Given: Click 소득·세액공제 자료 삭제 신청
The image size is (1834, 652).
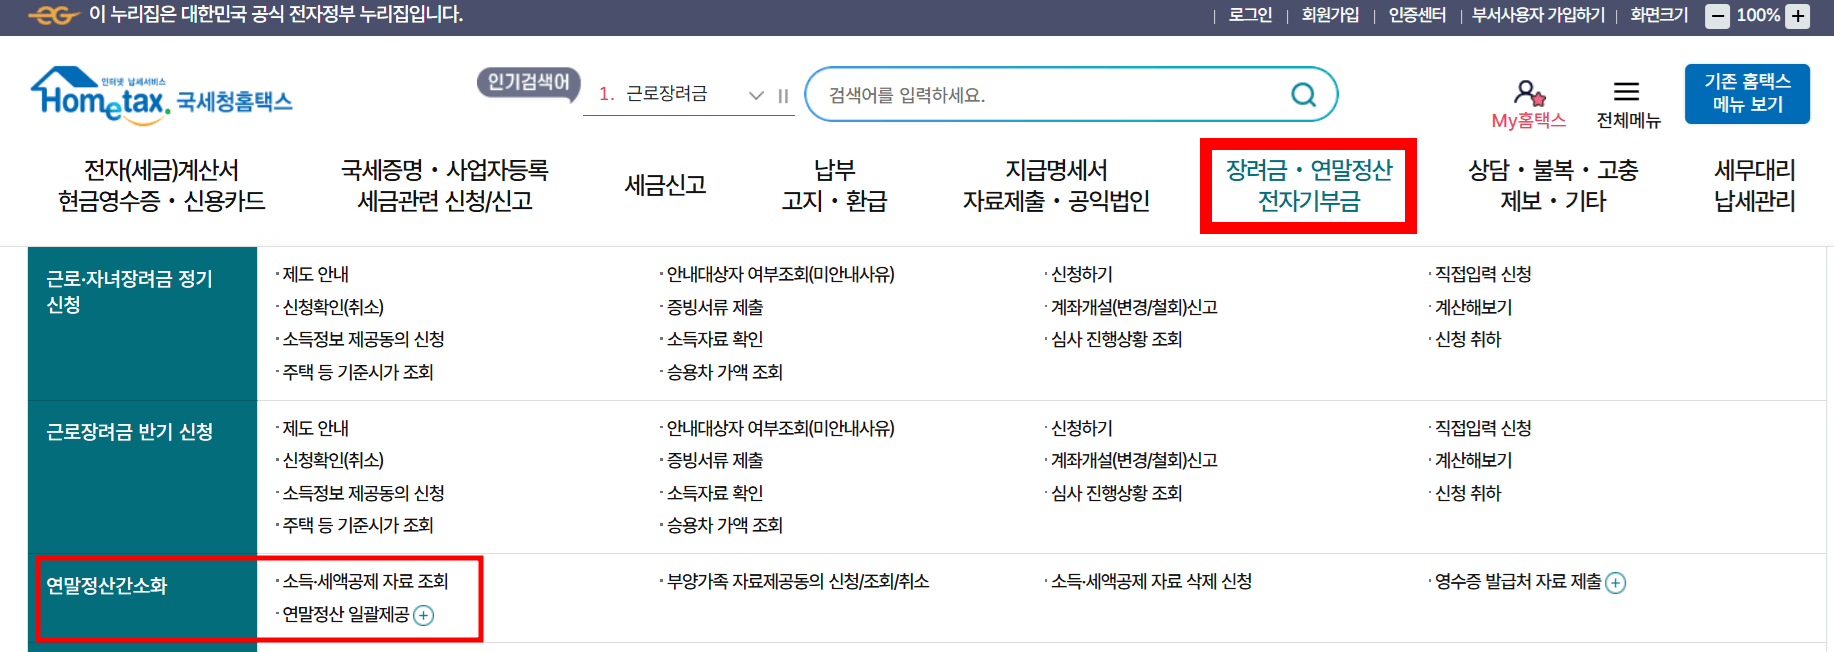Looking at the screenshot, I should 1151,581.
